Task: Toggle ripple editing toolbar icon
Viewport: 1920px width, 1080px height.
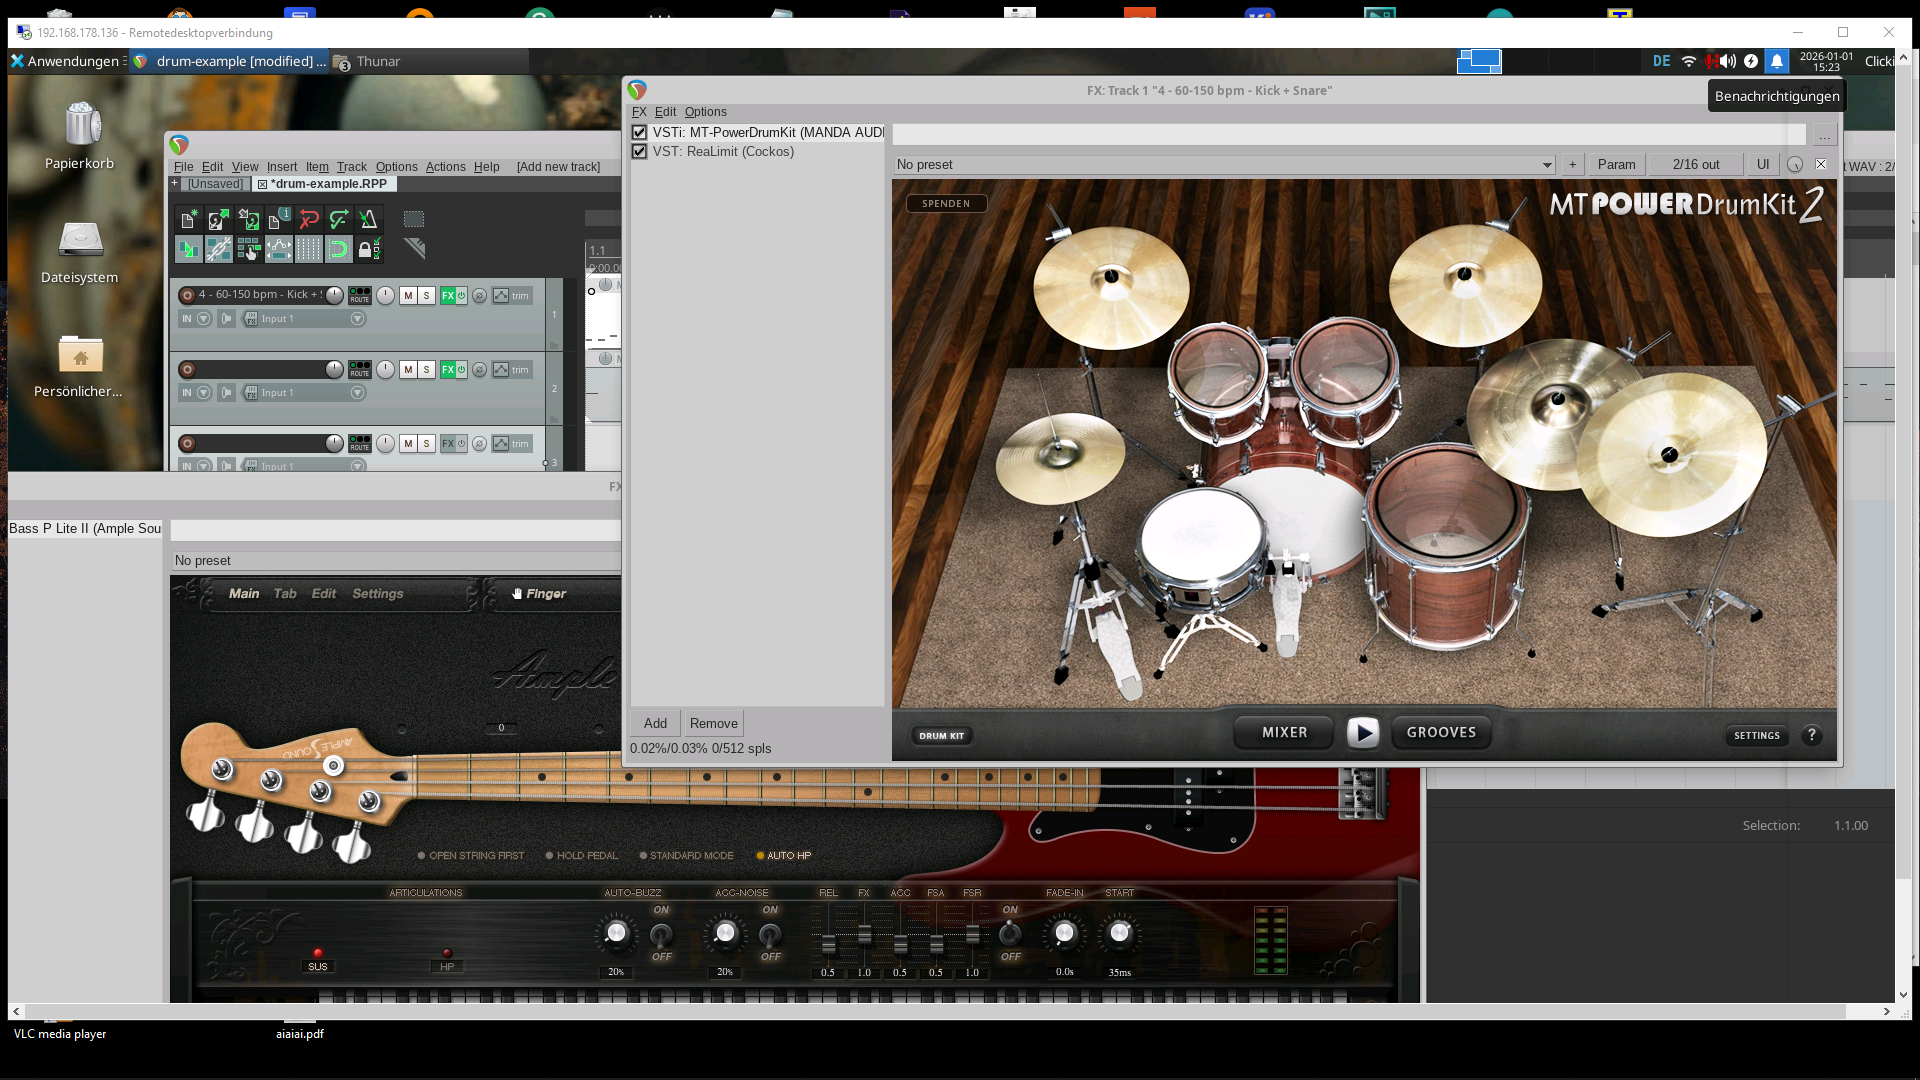Action: coord(249,250)
